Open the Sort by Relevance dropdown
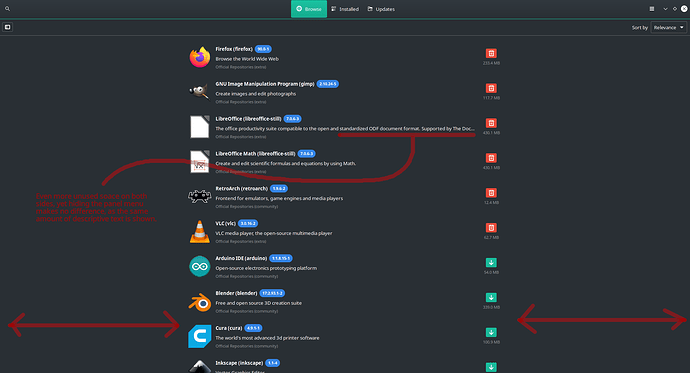This screenshot has width=690, height=373. (668, 27)
